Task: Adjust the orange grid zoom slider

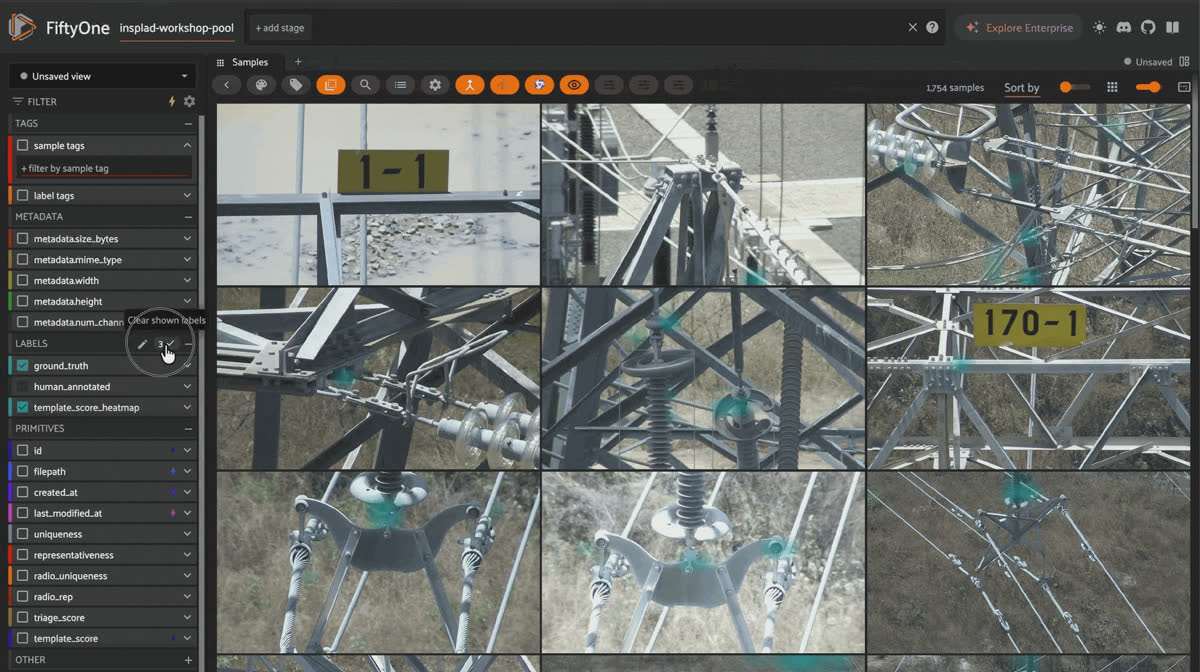Action: [1148, 87]
